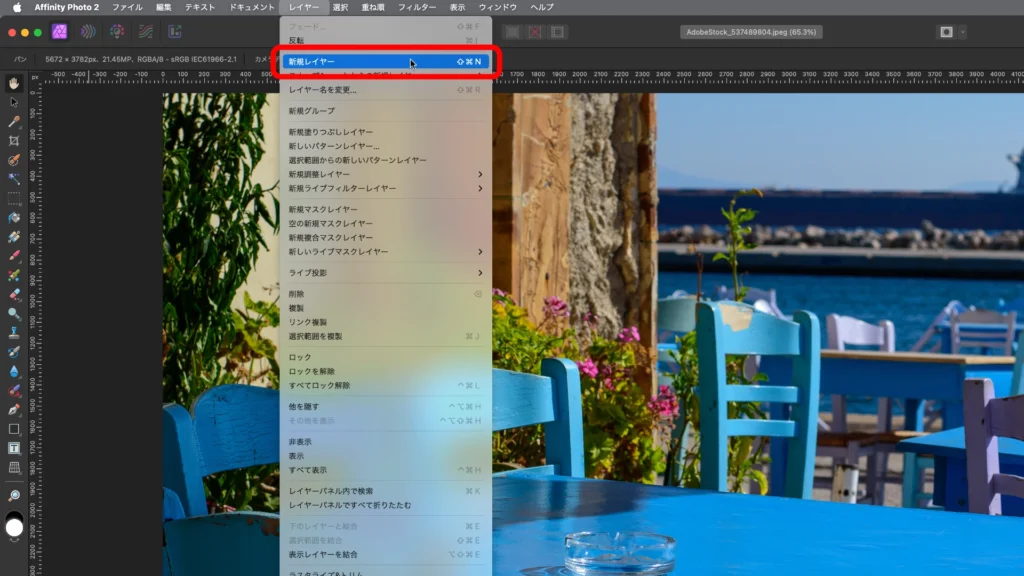Image resolution: width=1024 pixels, height=576 pixels.
Task: Open the Export Persona icon
Action: [175, 32]
